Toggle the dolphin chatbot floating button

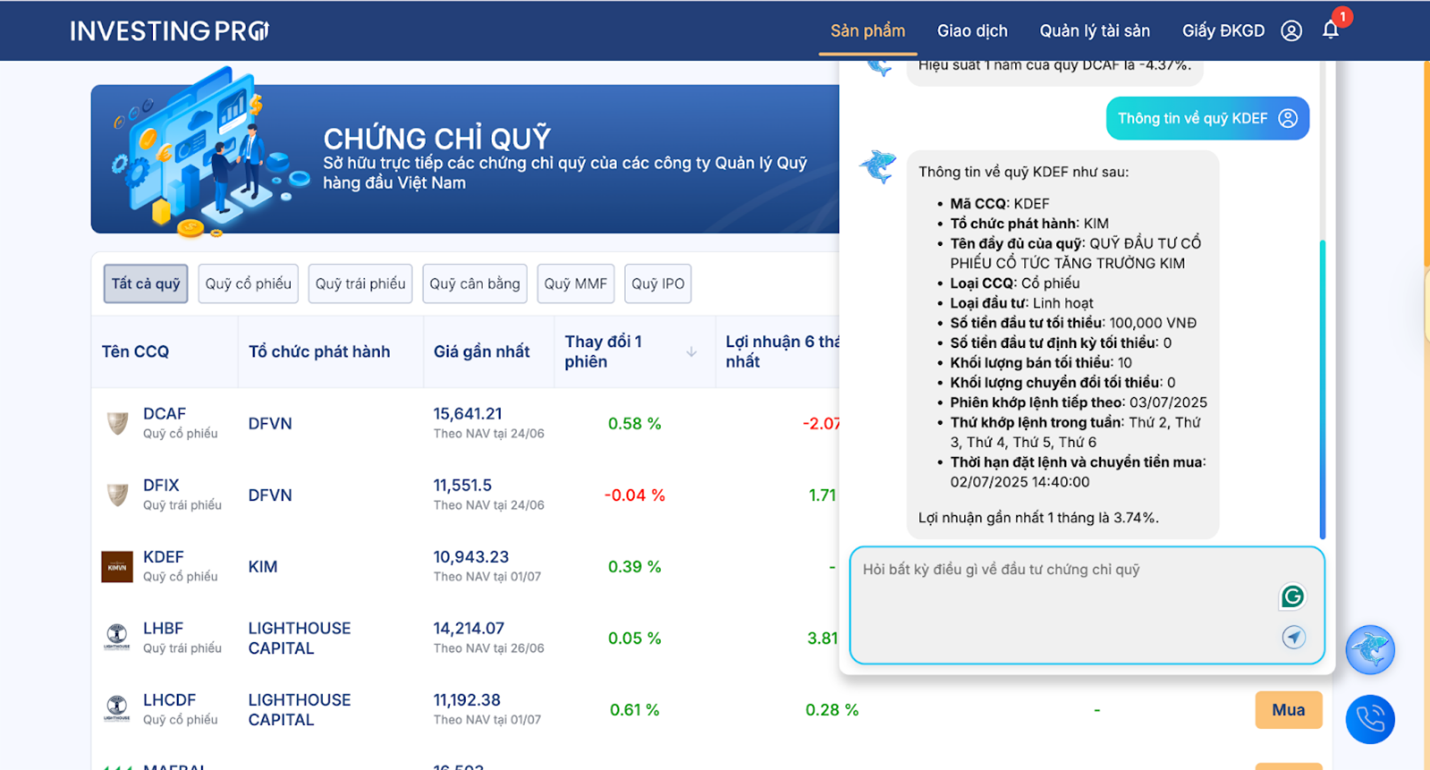(1370, 650)
